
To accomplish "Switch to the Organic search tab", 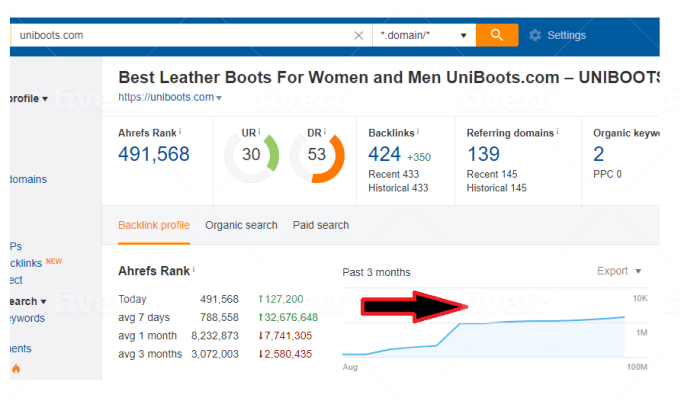I will [241, 225].
